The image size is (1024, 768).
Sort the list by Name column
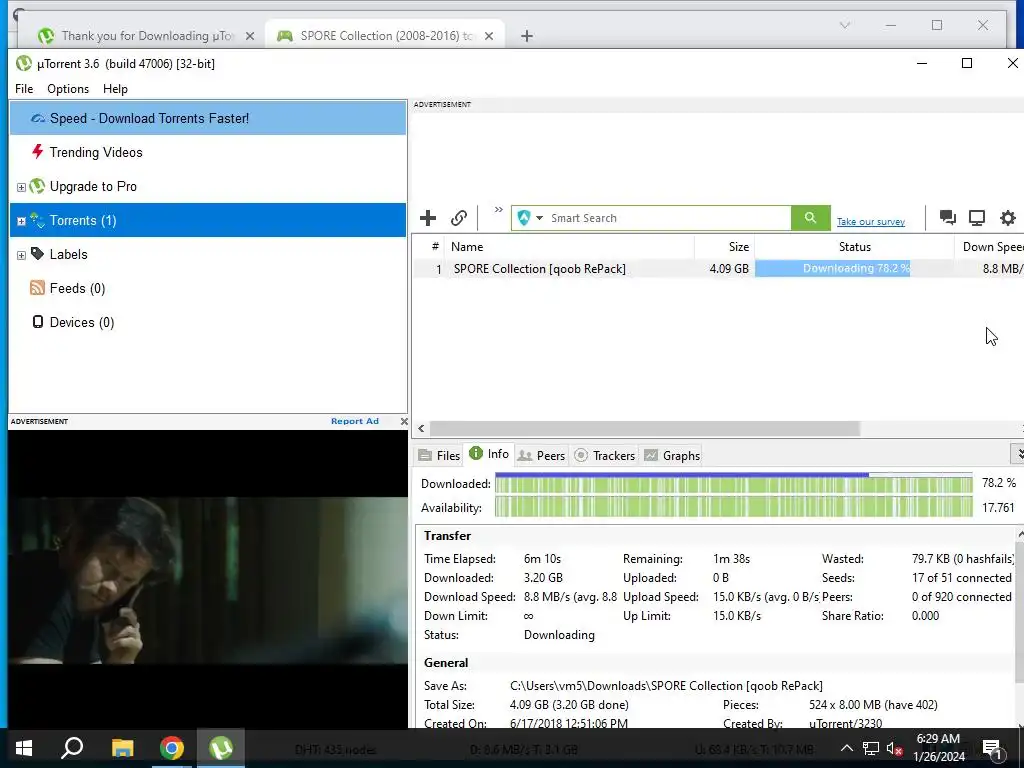tap(569, 247)
